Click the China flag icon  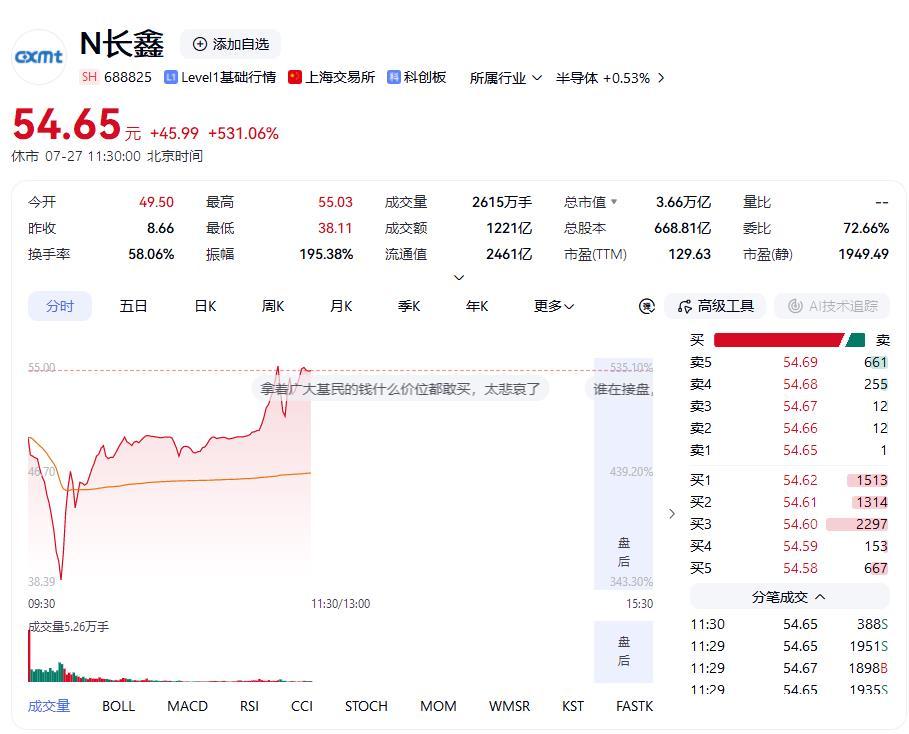coord(295,77)
